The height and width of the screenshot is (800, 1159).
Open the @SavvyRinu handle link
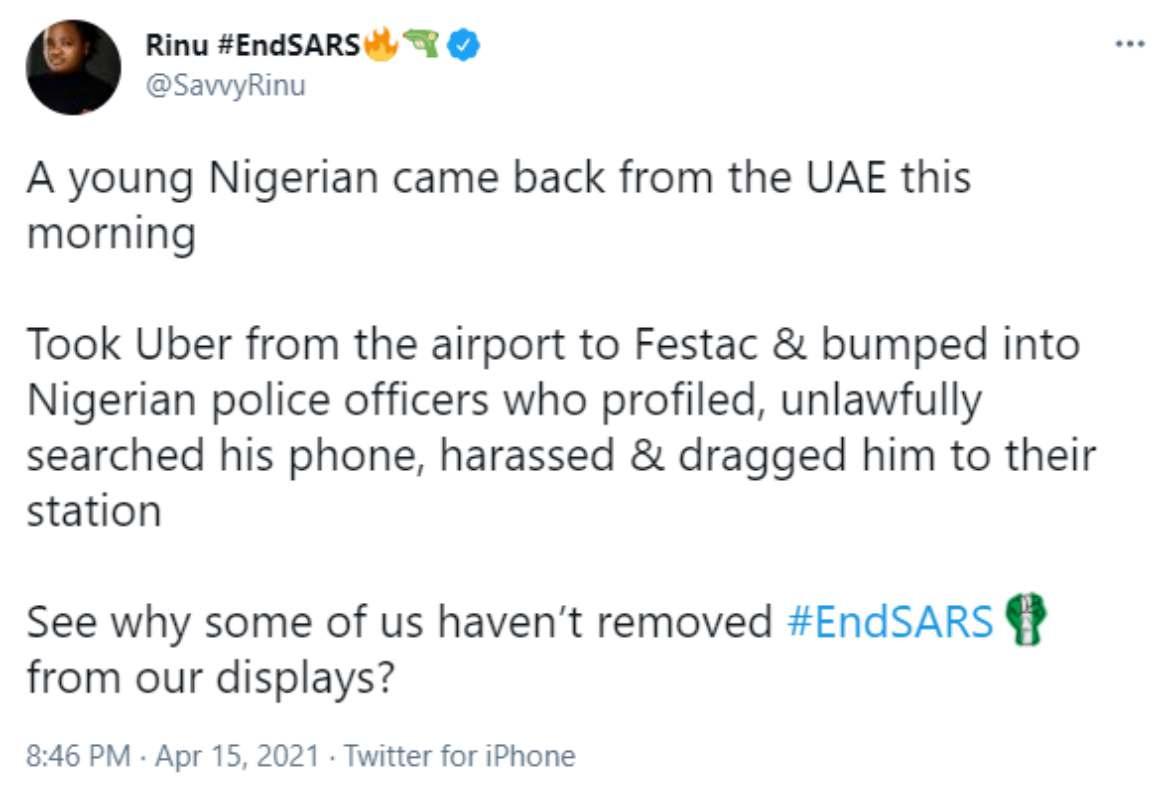click(225, 86)
